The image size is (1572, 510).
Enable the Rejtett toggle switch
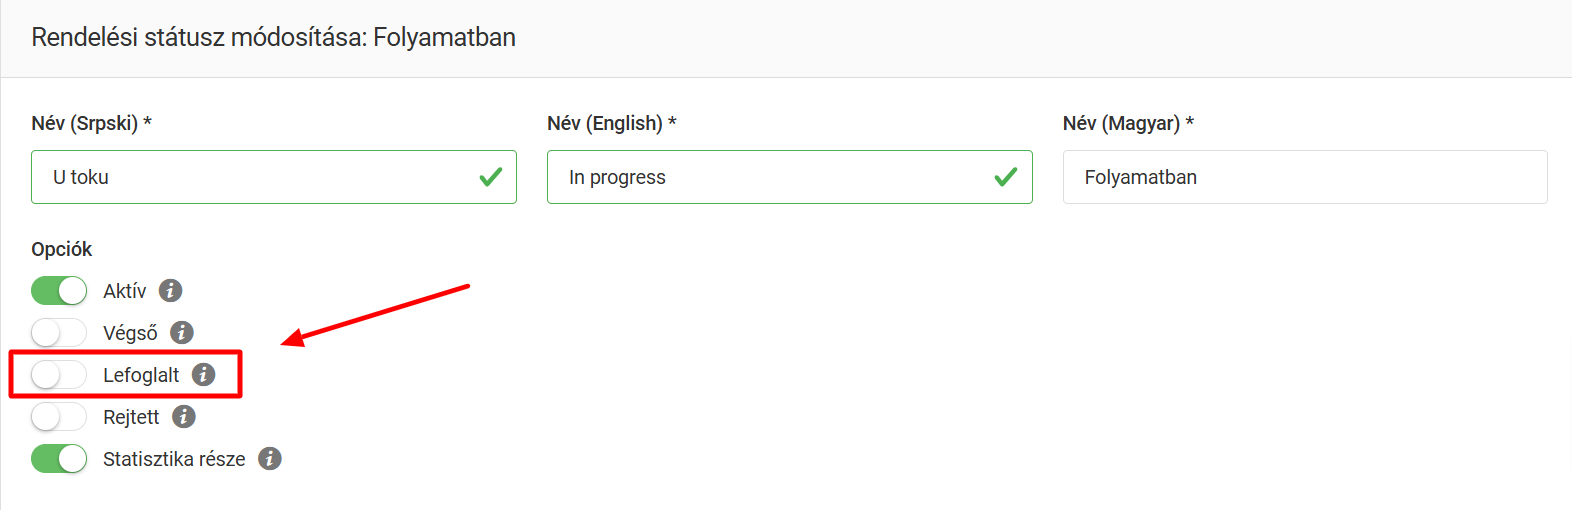(59, 417)
